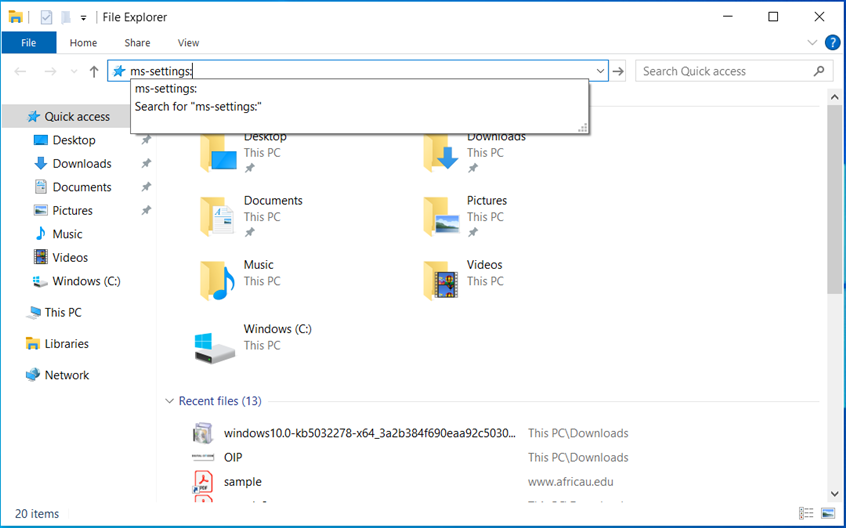Screen dimensions: 846x528
Task: Select Videos in the navigation pane
Action: tap(70, 257)
